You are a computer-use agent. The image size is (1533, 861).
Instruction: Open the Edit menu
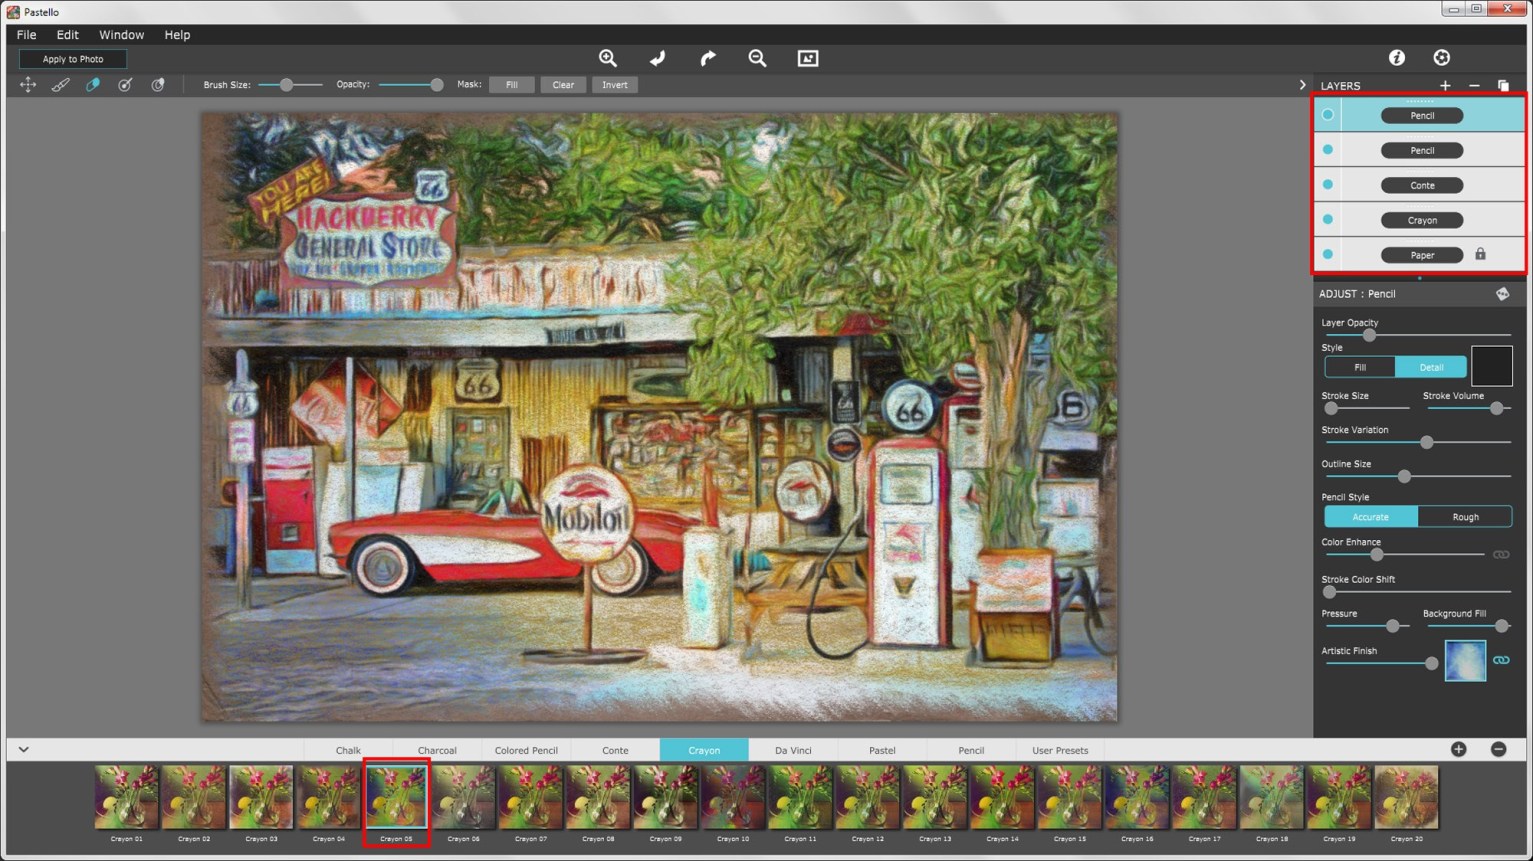67,34
